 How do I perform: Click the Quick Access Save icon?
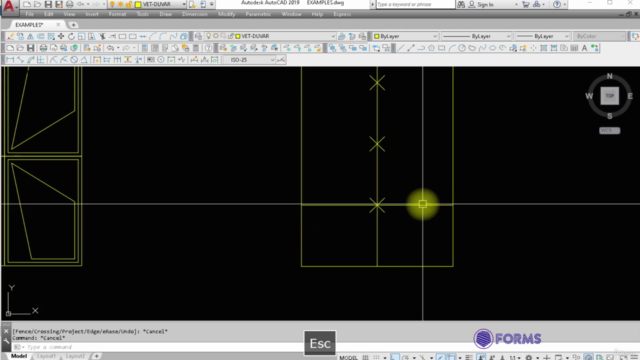coord(48,4)
